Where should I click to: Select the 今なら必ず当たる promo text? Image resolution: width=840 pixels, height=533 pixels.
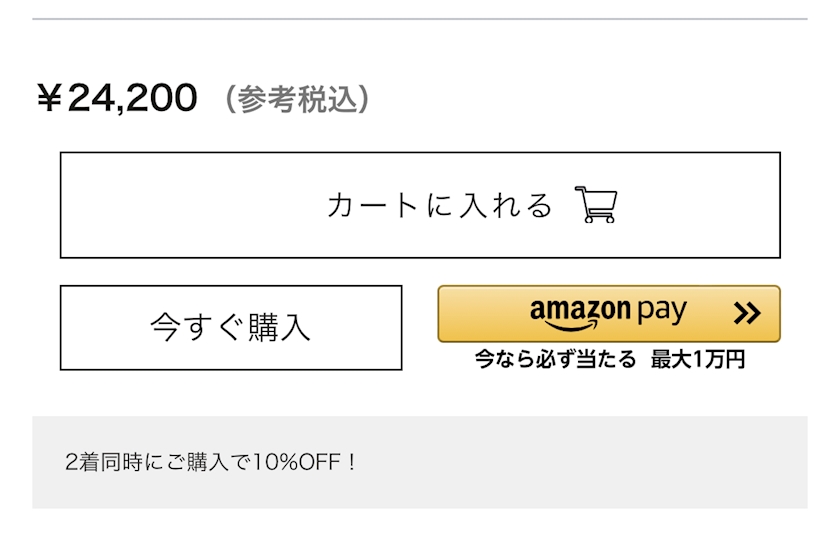555,360
